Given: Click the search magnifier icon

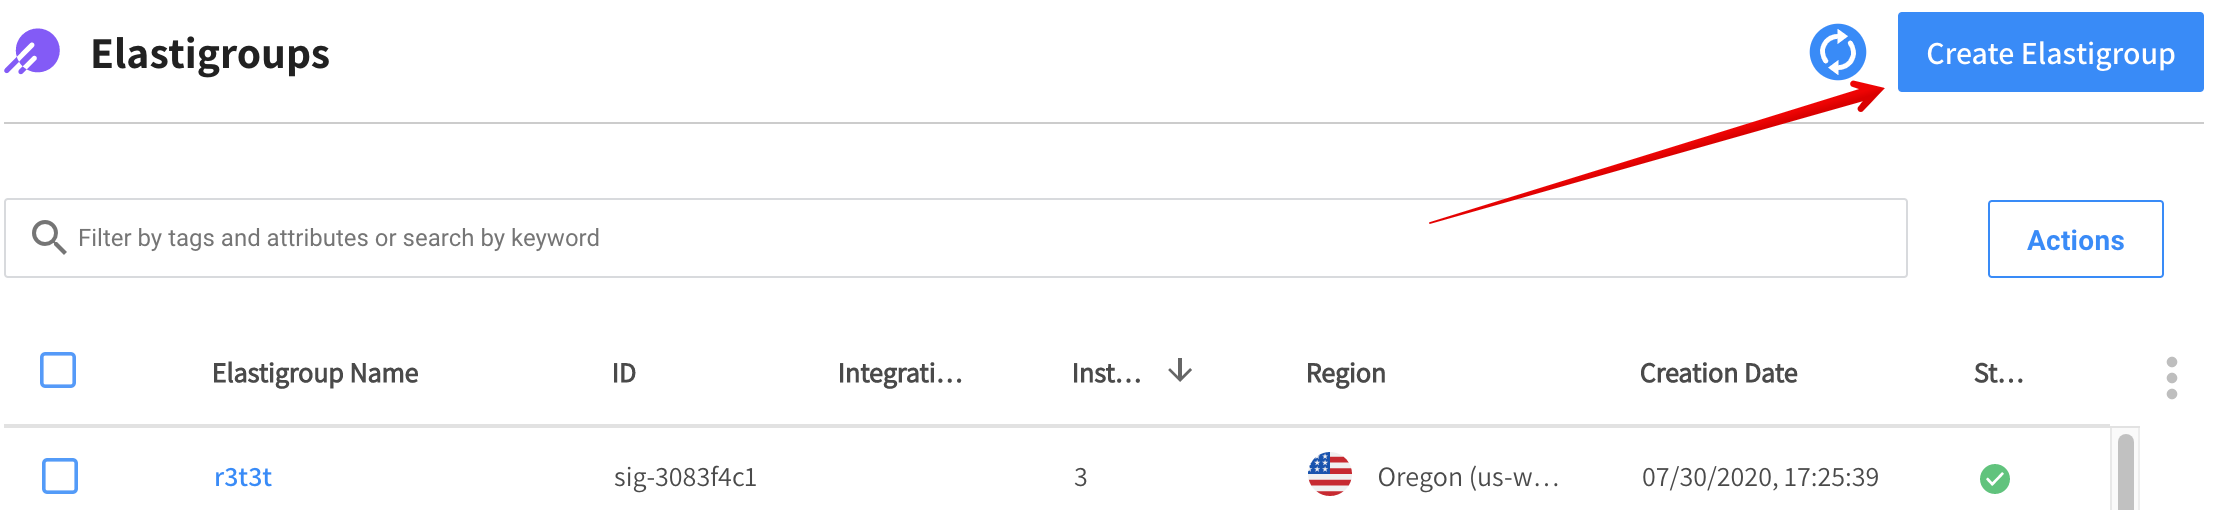Looking at the screenshot, I should [x=48, y=238].
